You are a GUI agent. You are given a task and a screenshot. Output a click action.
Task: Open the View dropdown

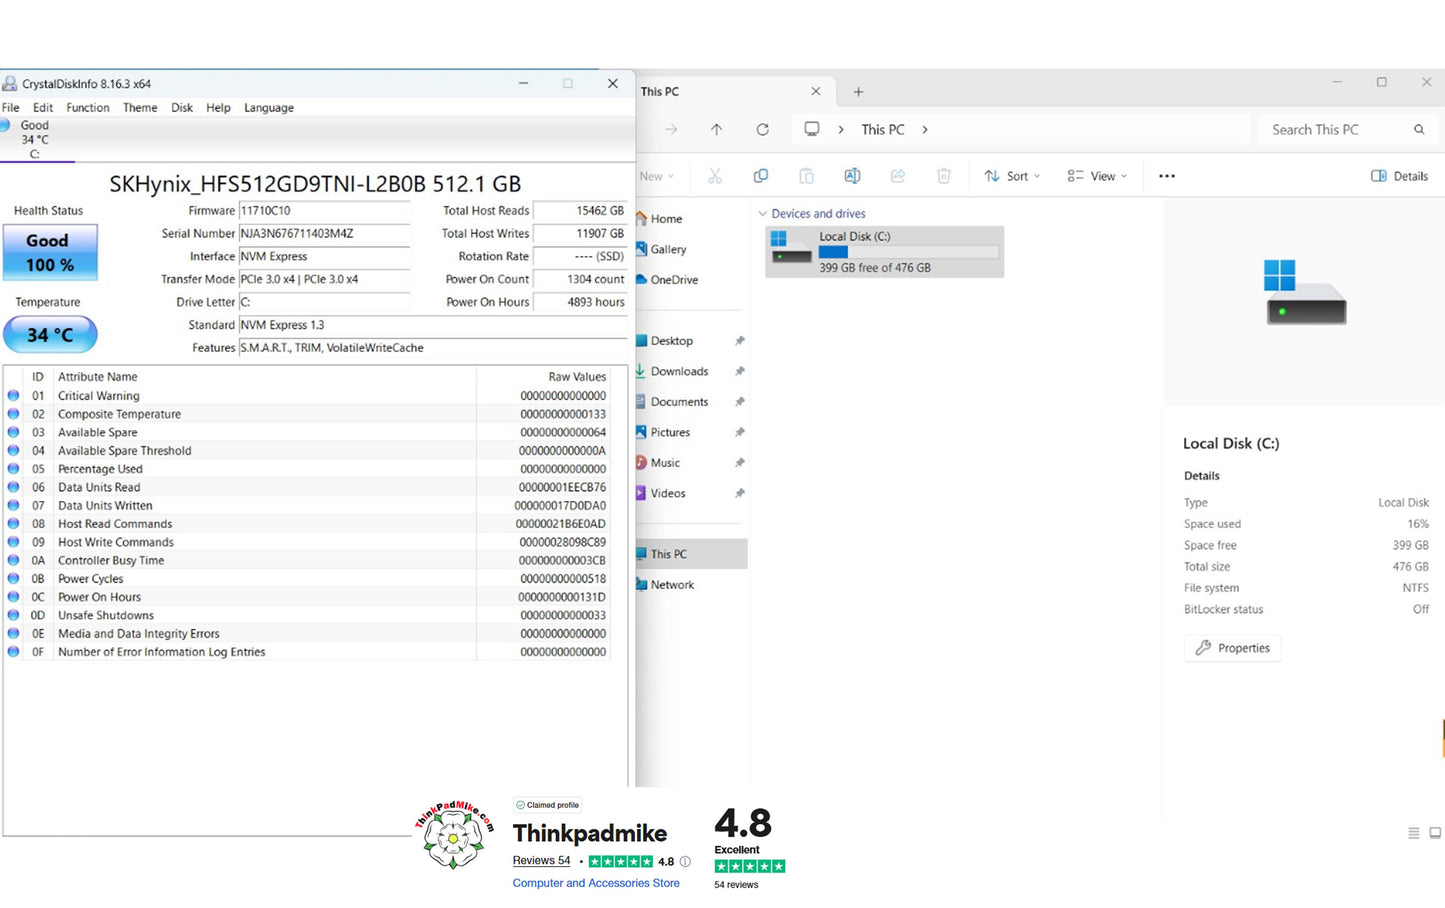coord(1097,176)
